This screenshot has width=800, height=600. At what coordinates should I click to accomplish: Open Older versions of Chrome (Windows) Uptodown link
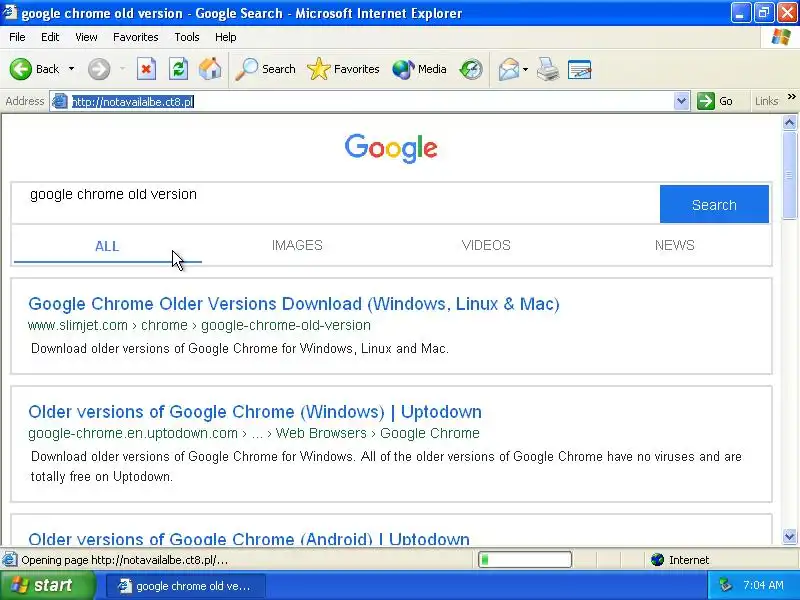[x=255, y=412]
